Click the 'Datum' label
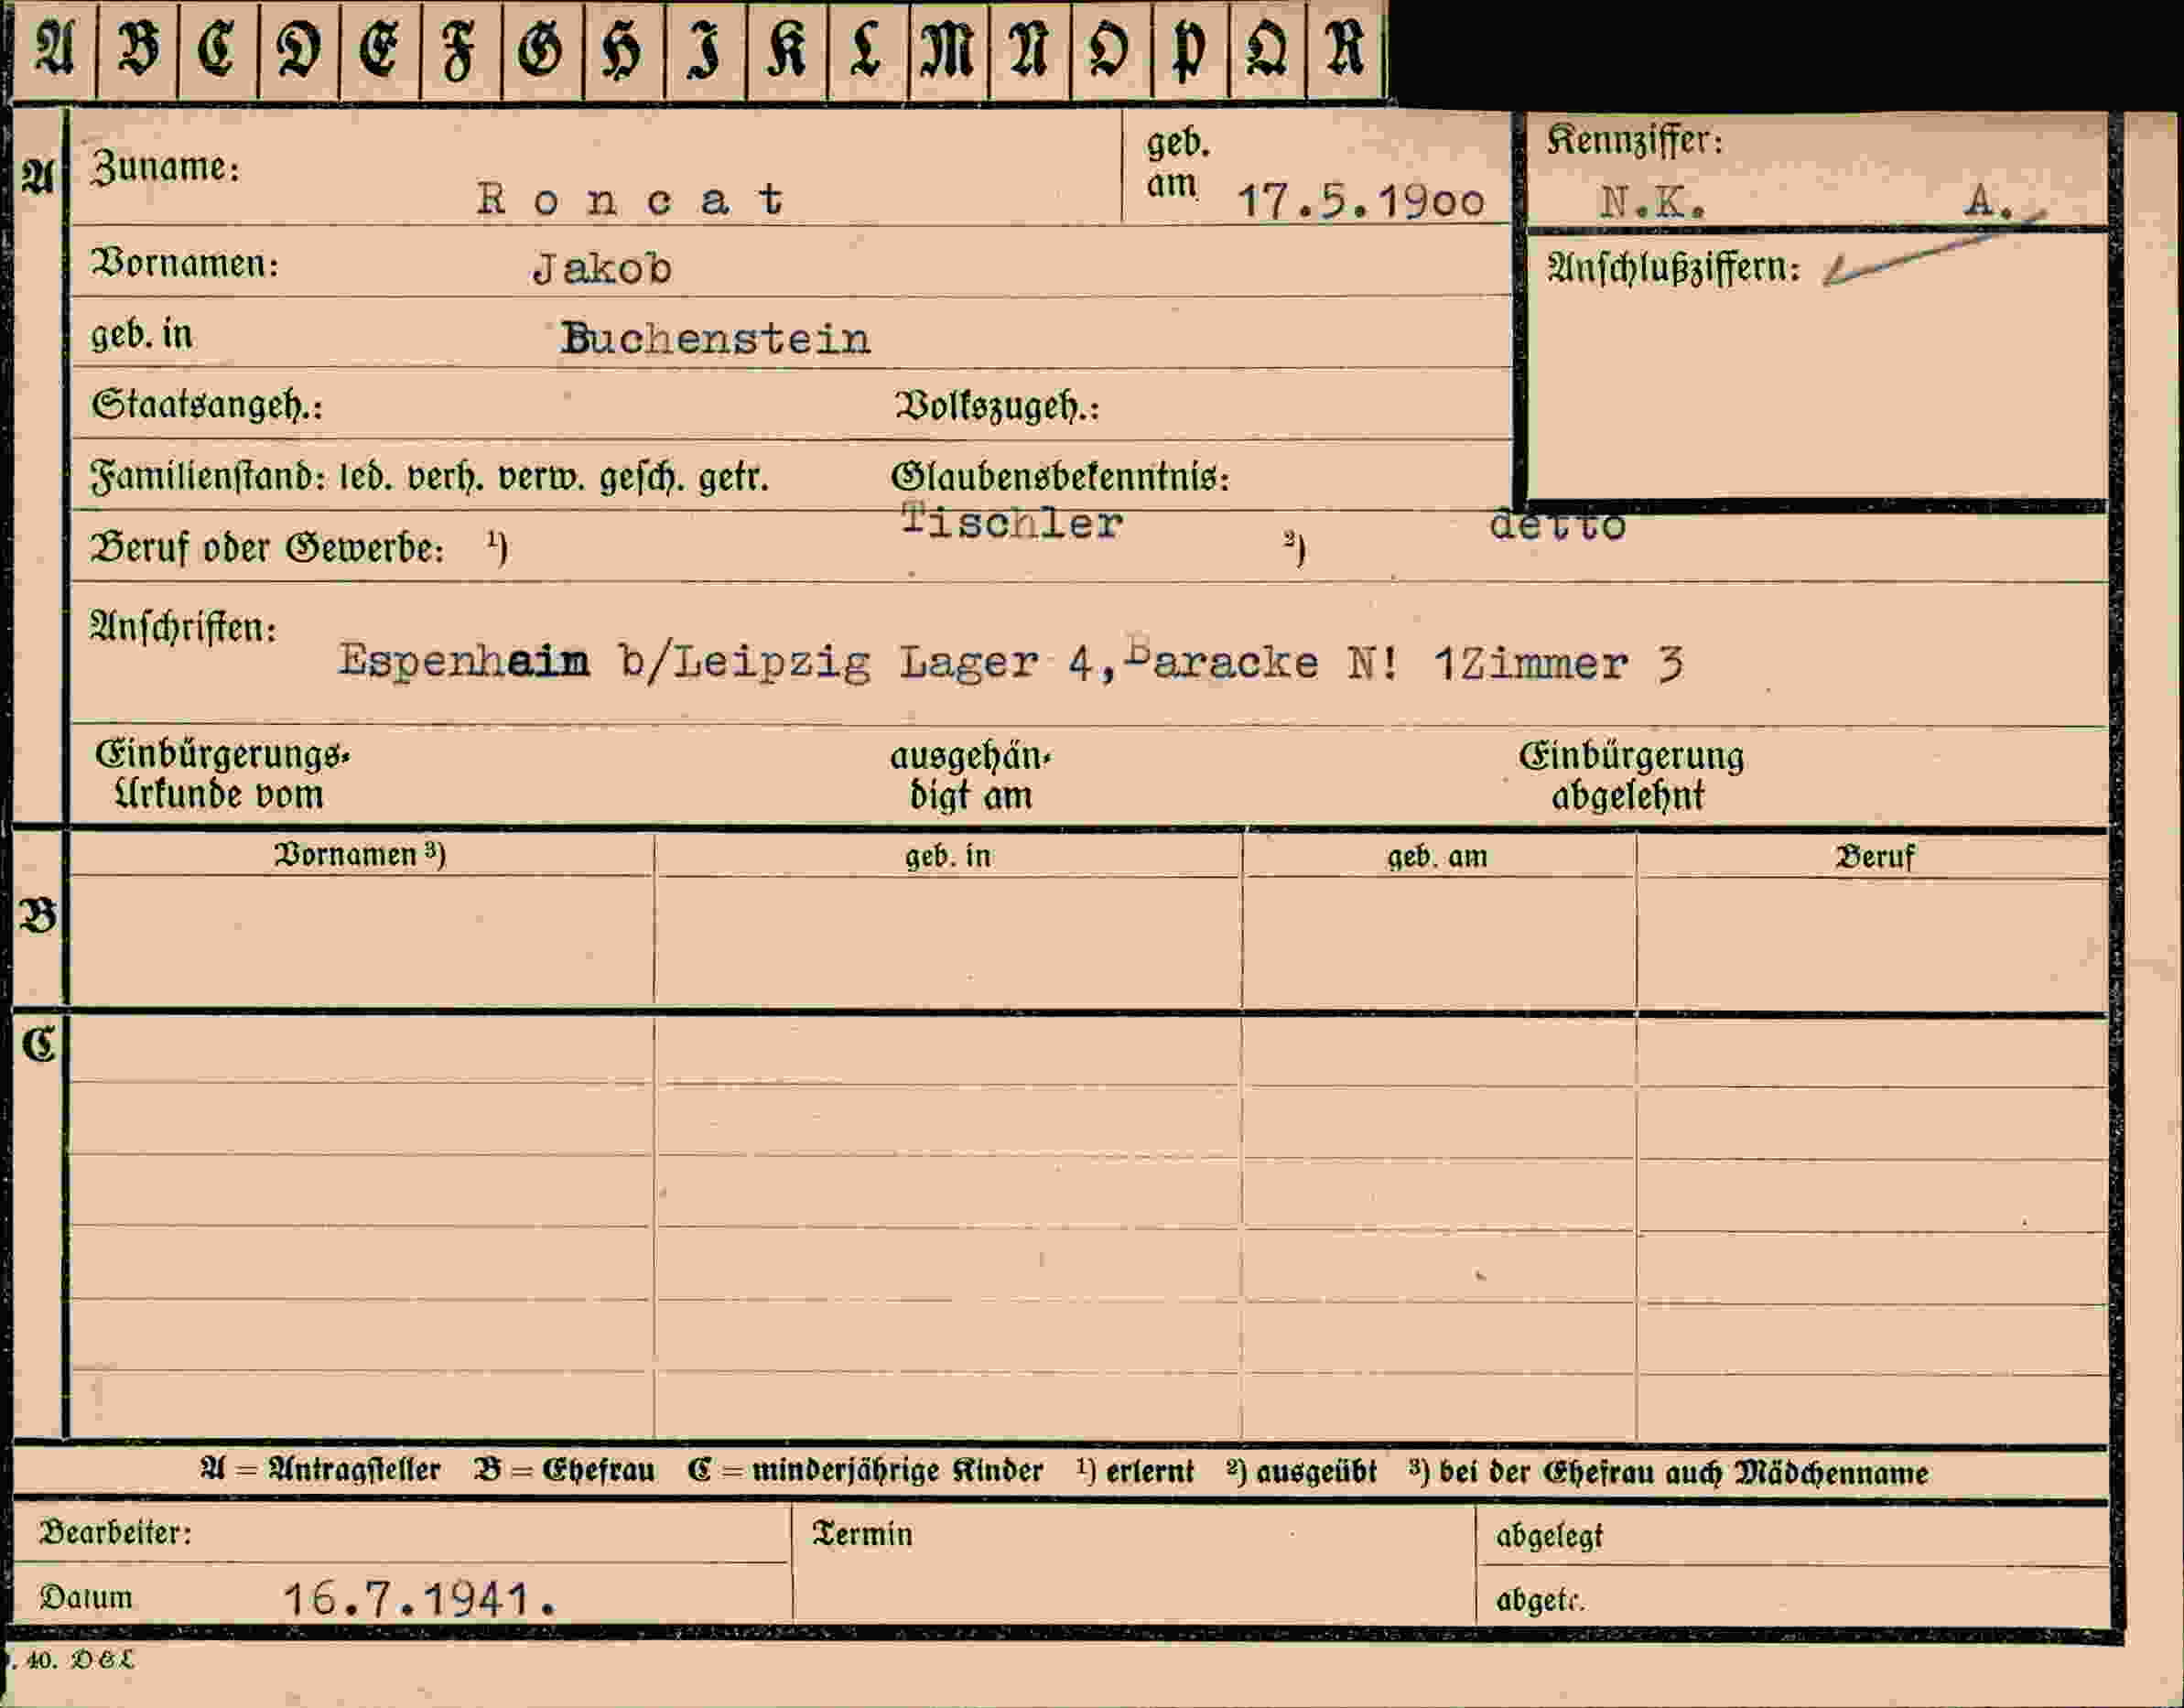This screenshot has height=1708, width=2184. [86, 1597]
